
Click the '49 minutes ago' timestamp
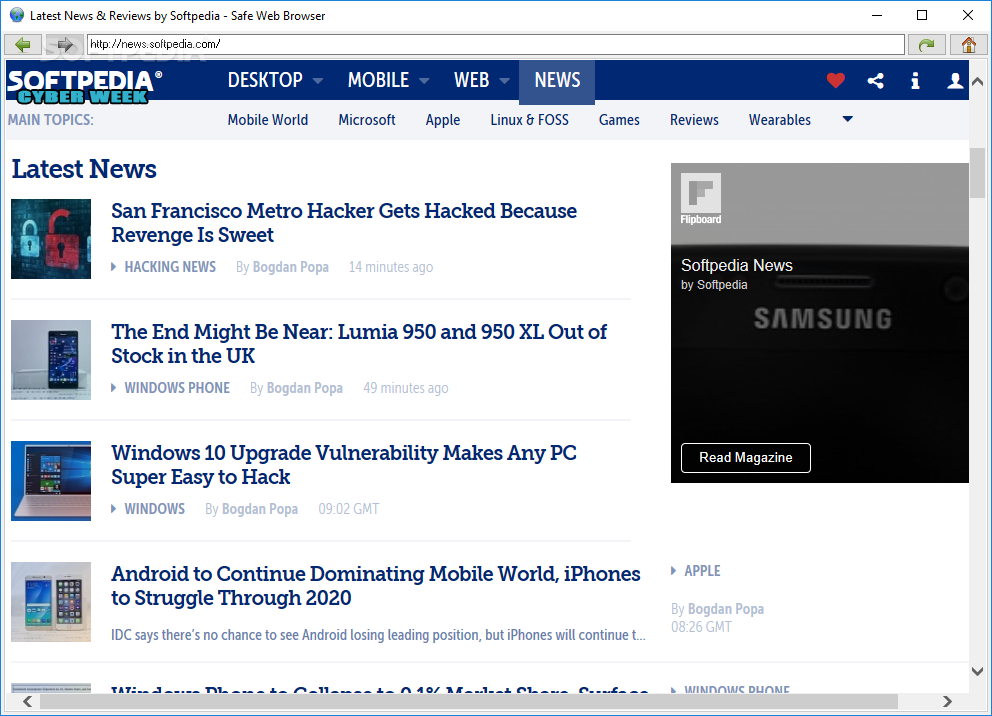(x=406, y=388)
